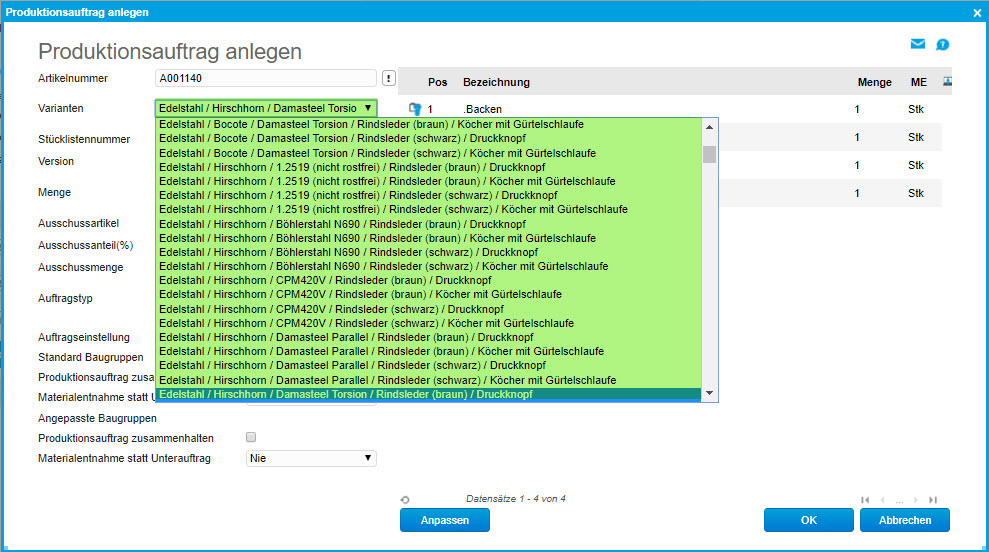Click into the Artikelnummer input field
The width and height of the screenshot is (989, 552).
(265, 78)
